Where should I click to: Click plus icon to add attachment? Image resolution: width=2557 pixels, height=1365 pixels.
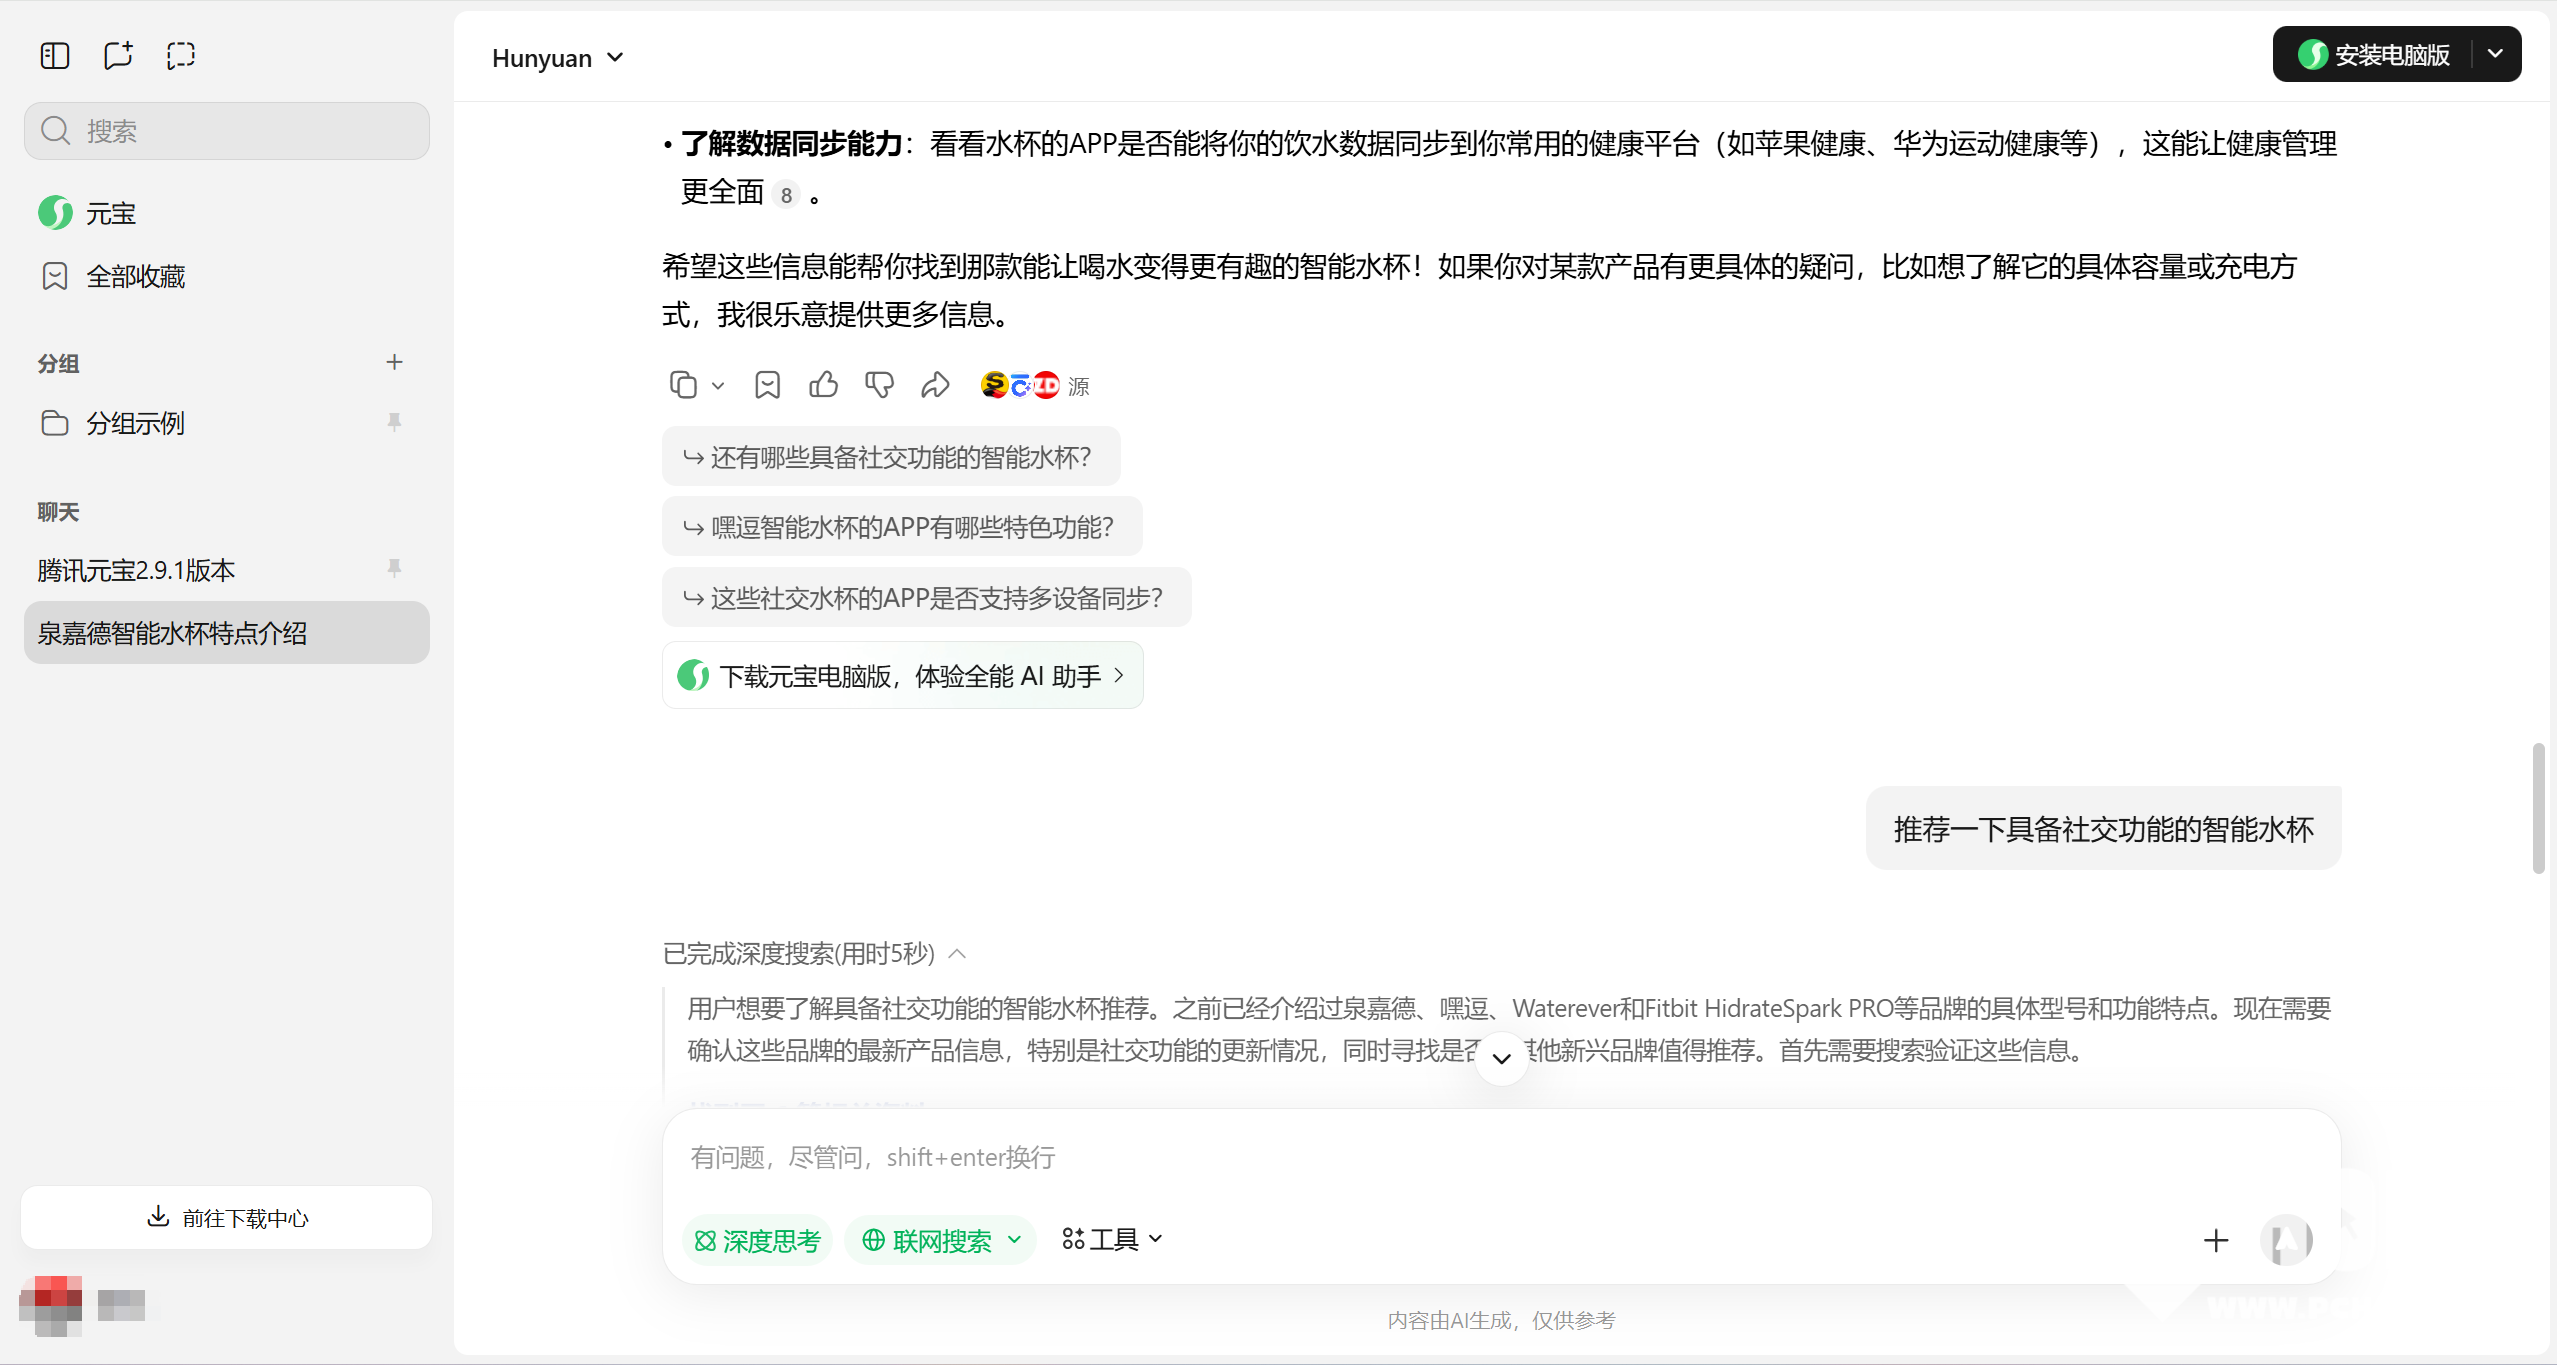click(x=2215, y=1240)
